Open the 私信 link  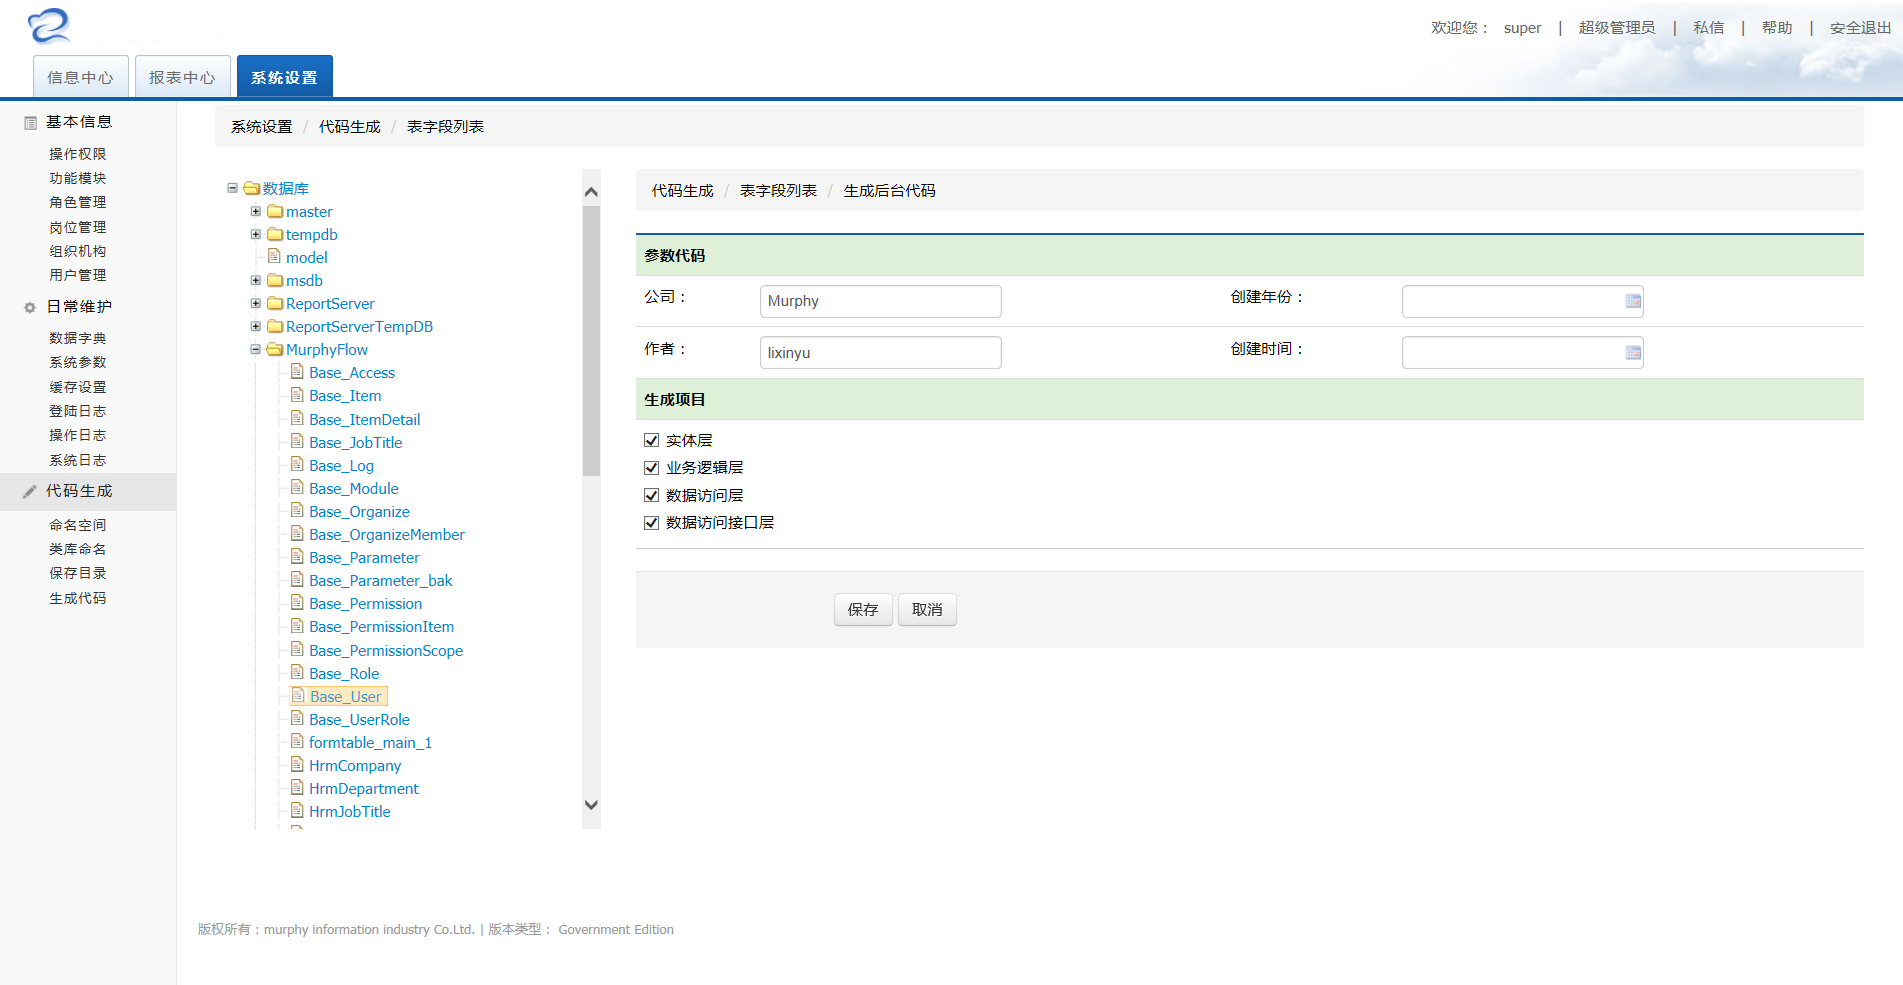coord(1709,28)
